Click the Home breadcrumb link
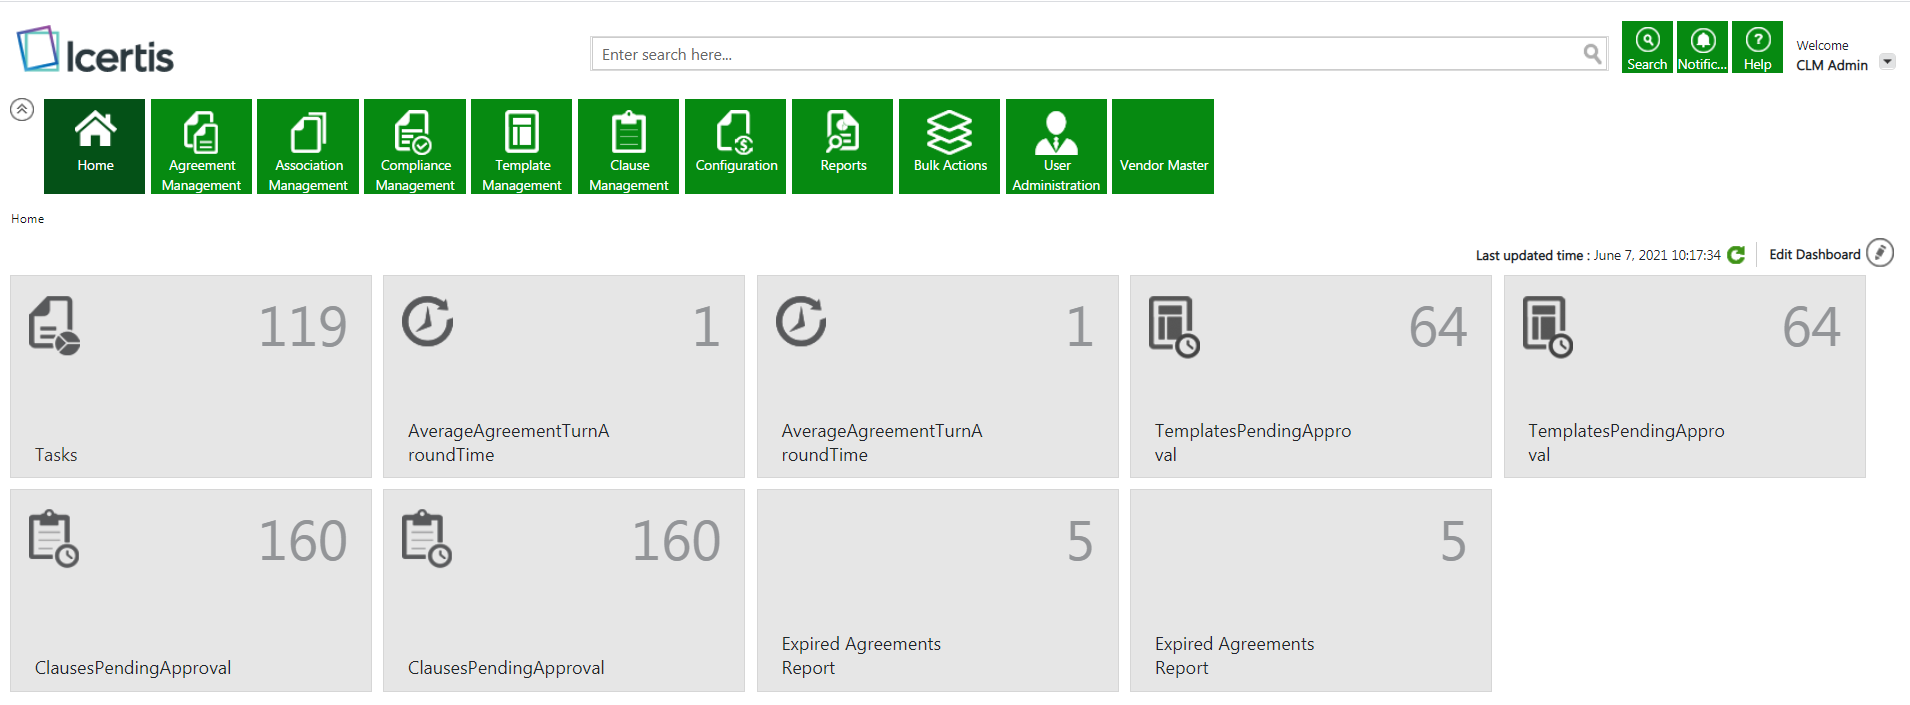This screenshot has width=1910, height=705. (28, 219)
